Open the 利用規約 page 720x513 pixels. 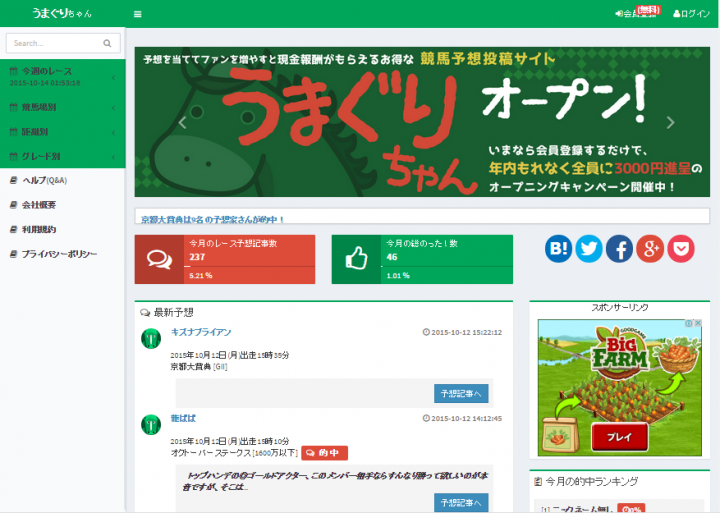62,229
